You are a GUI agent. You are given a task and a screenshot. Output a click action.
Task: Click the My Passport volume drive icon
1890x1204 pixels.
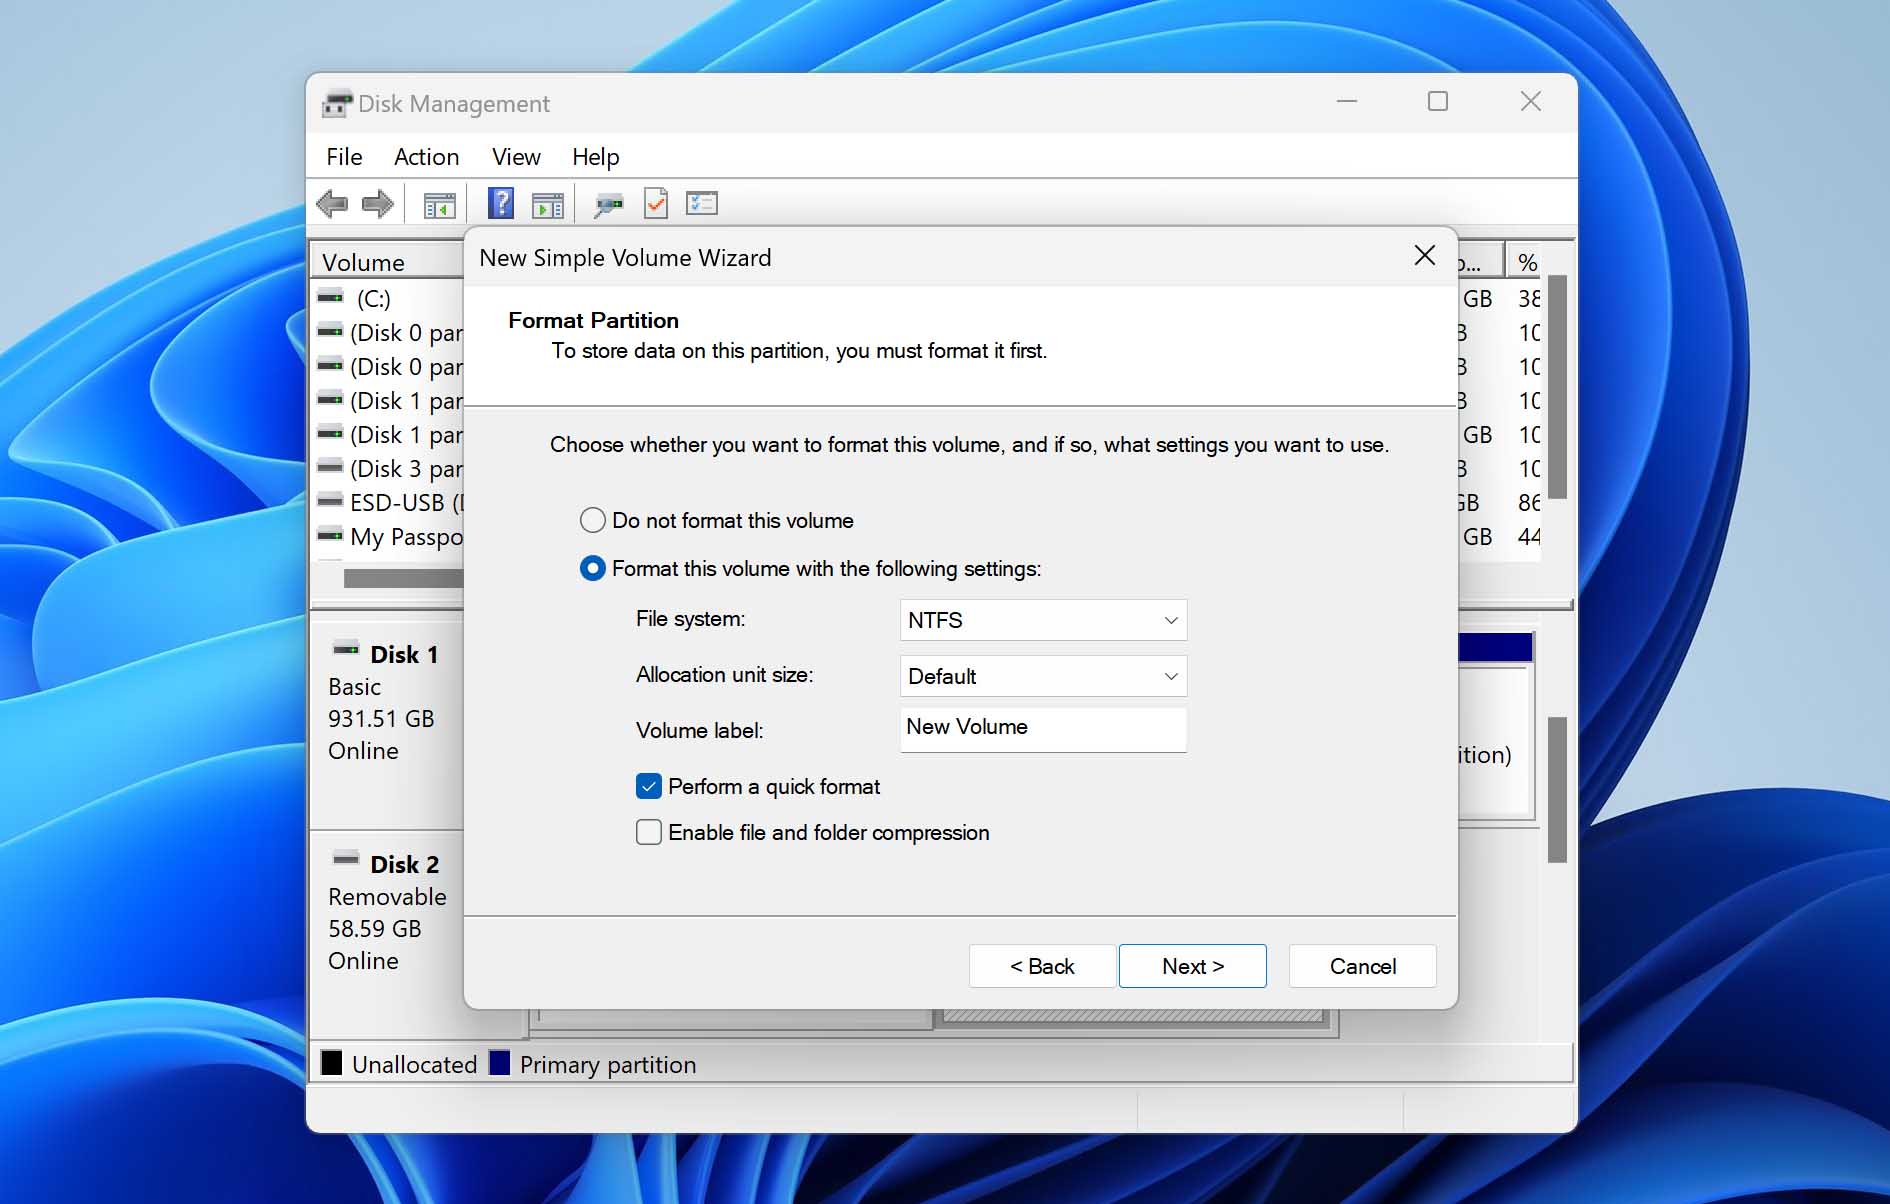click(x=330, y=535)
